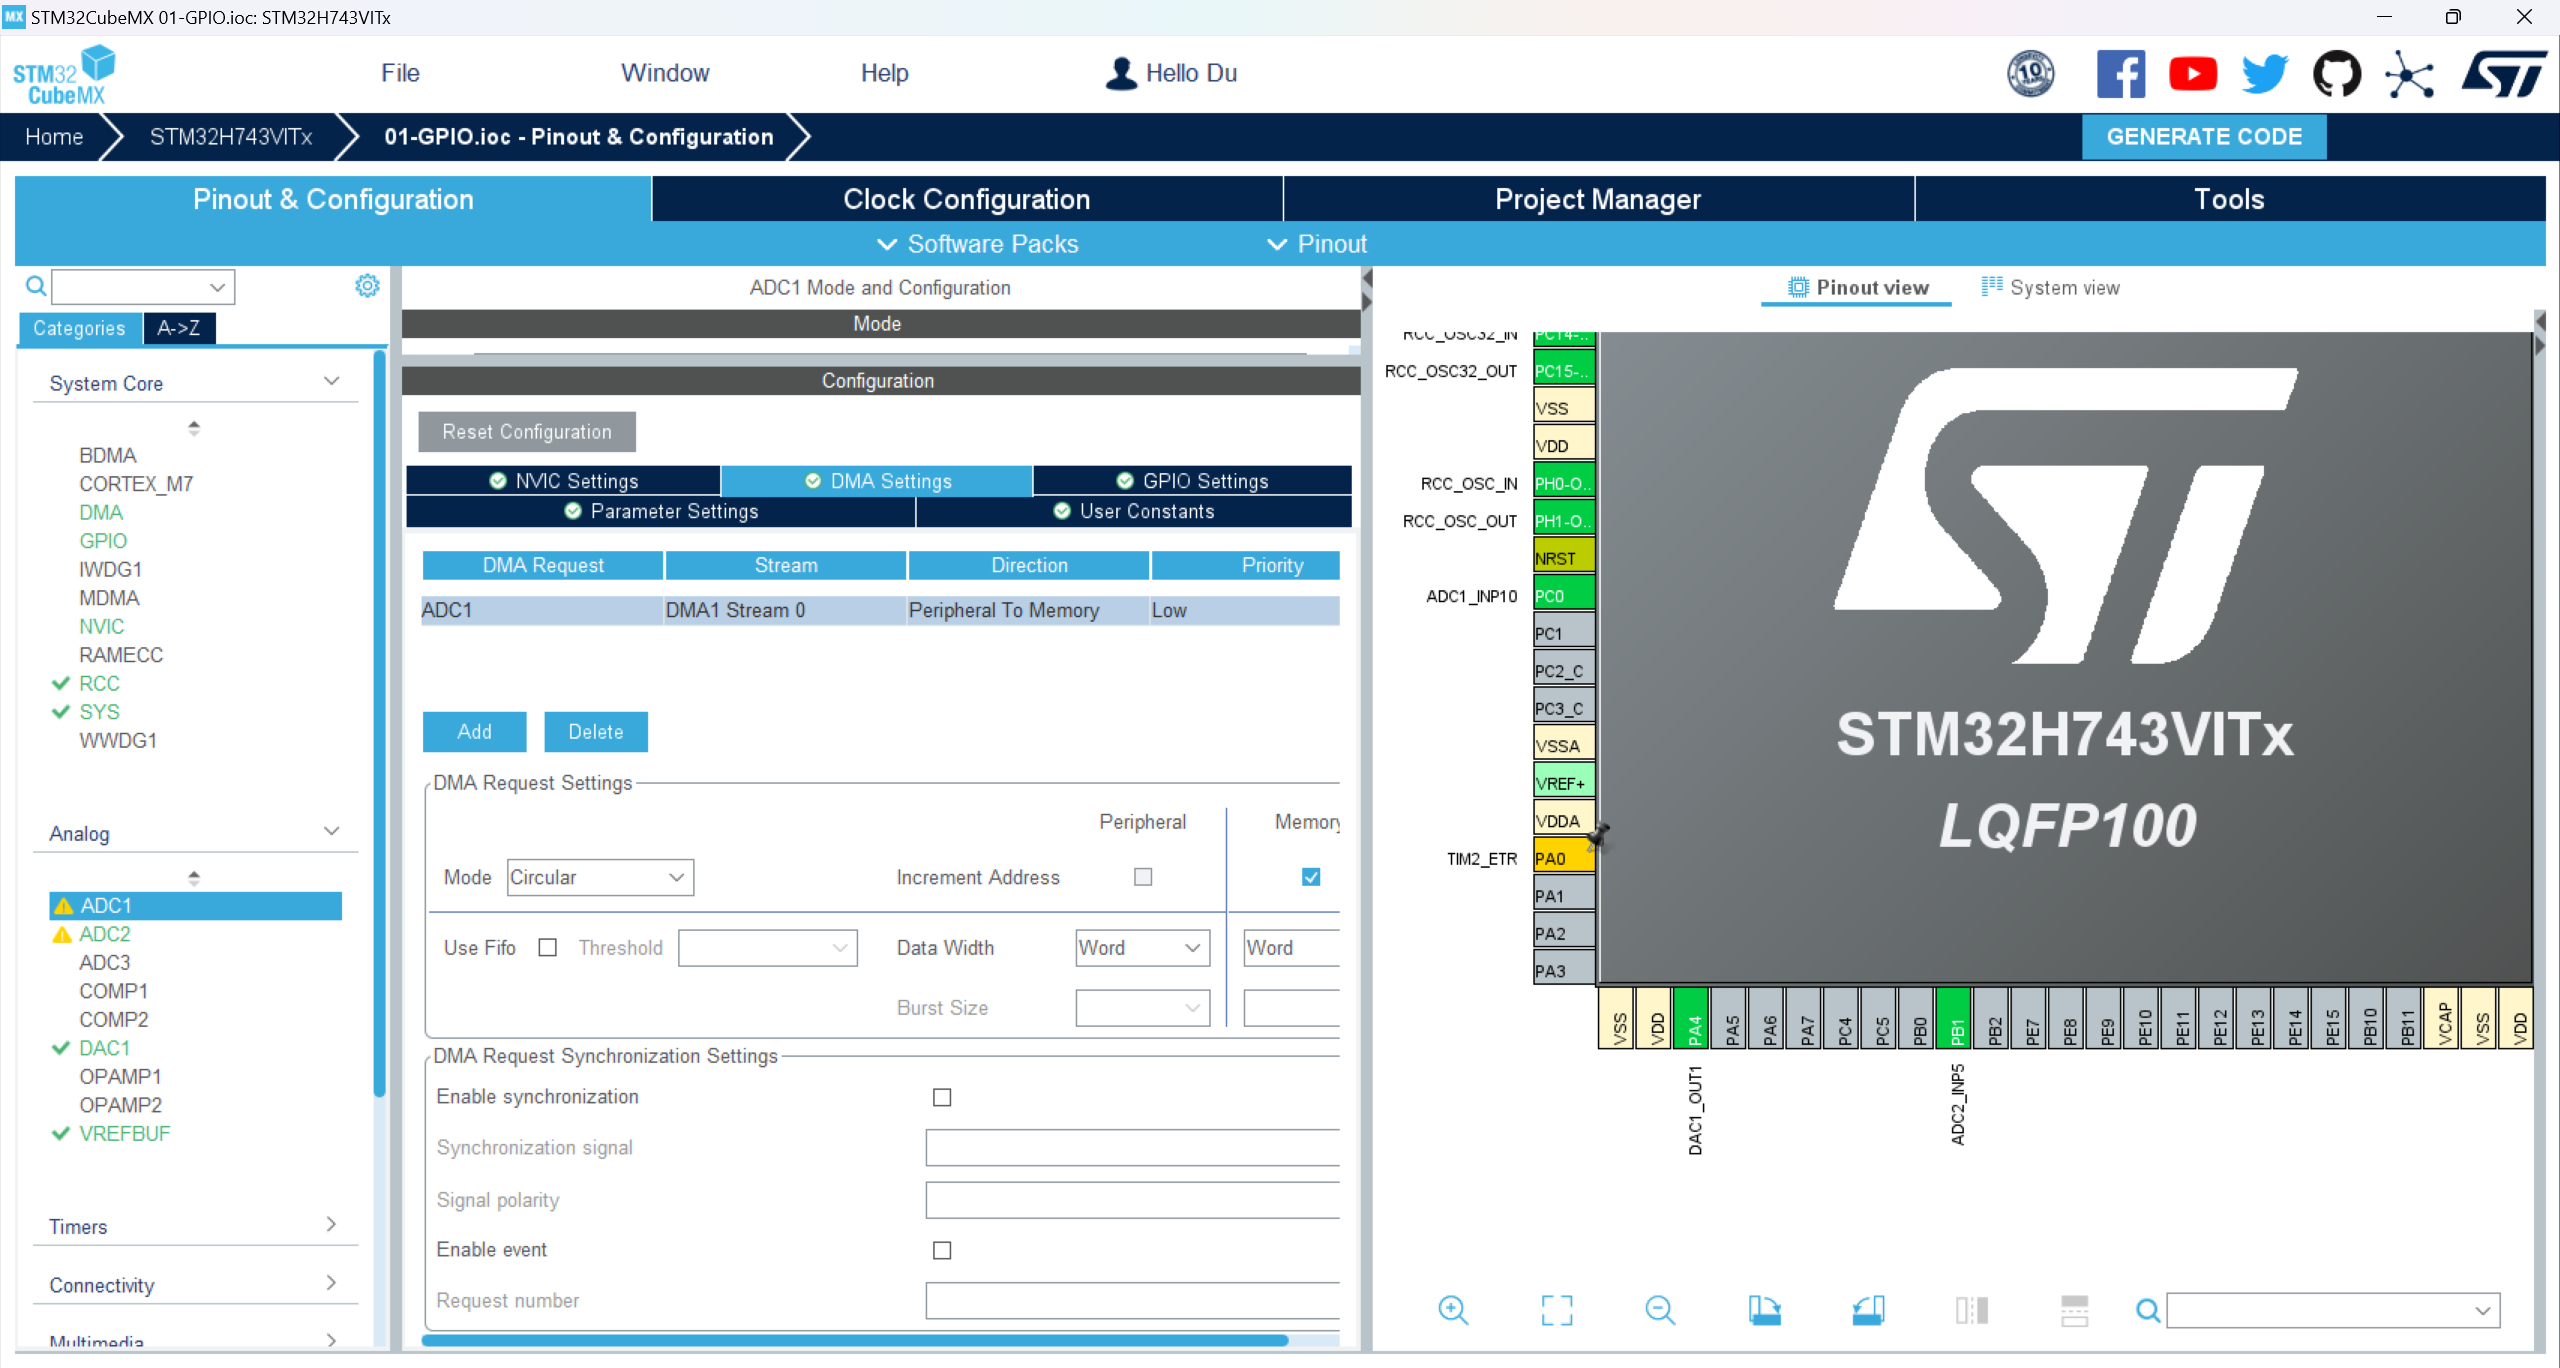Click the Facebook icon in the header
This screenshot has height=1368, width=2560.
(2120, 73)
